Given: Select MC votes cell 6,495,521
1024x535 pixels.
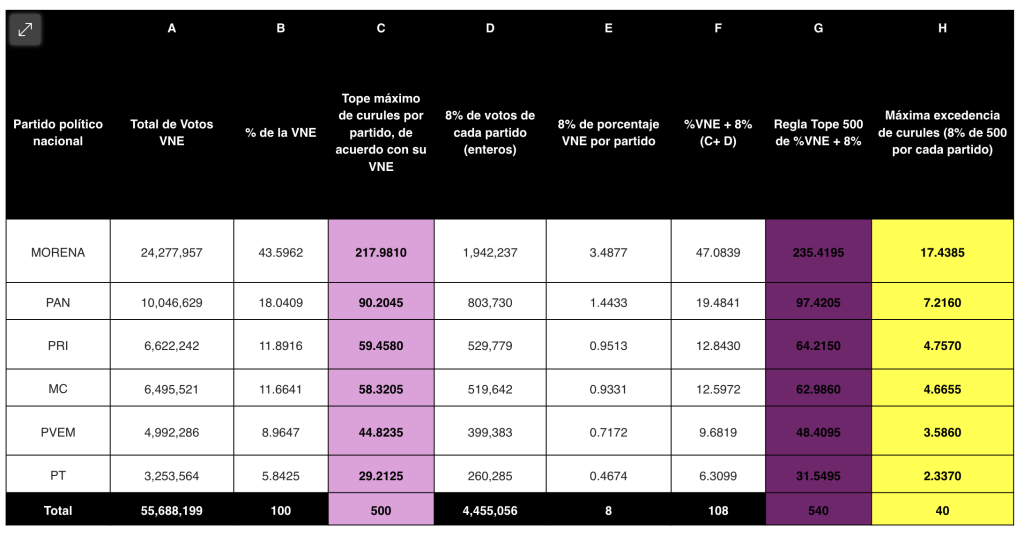Looking at the screenshot, I should pos(172,389).
